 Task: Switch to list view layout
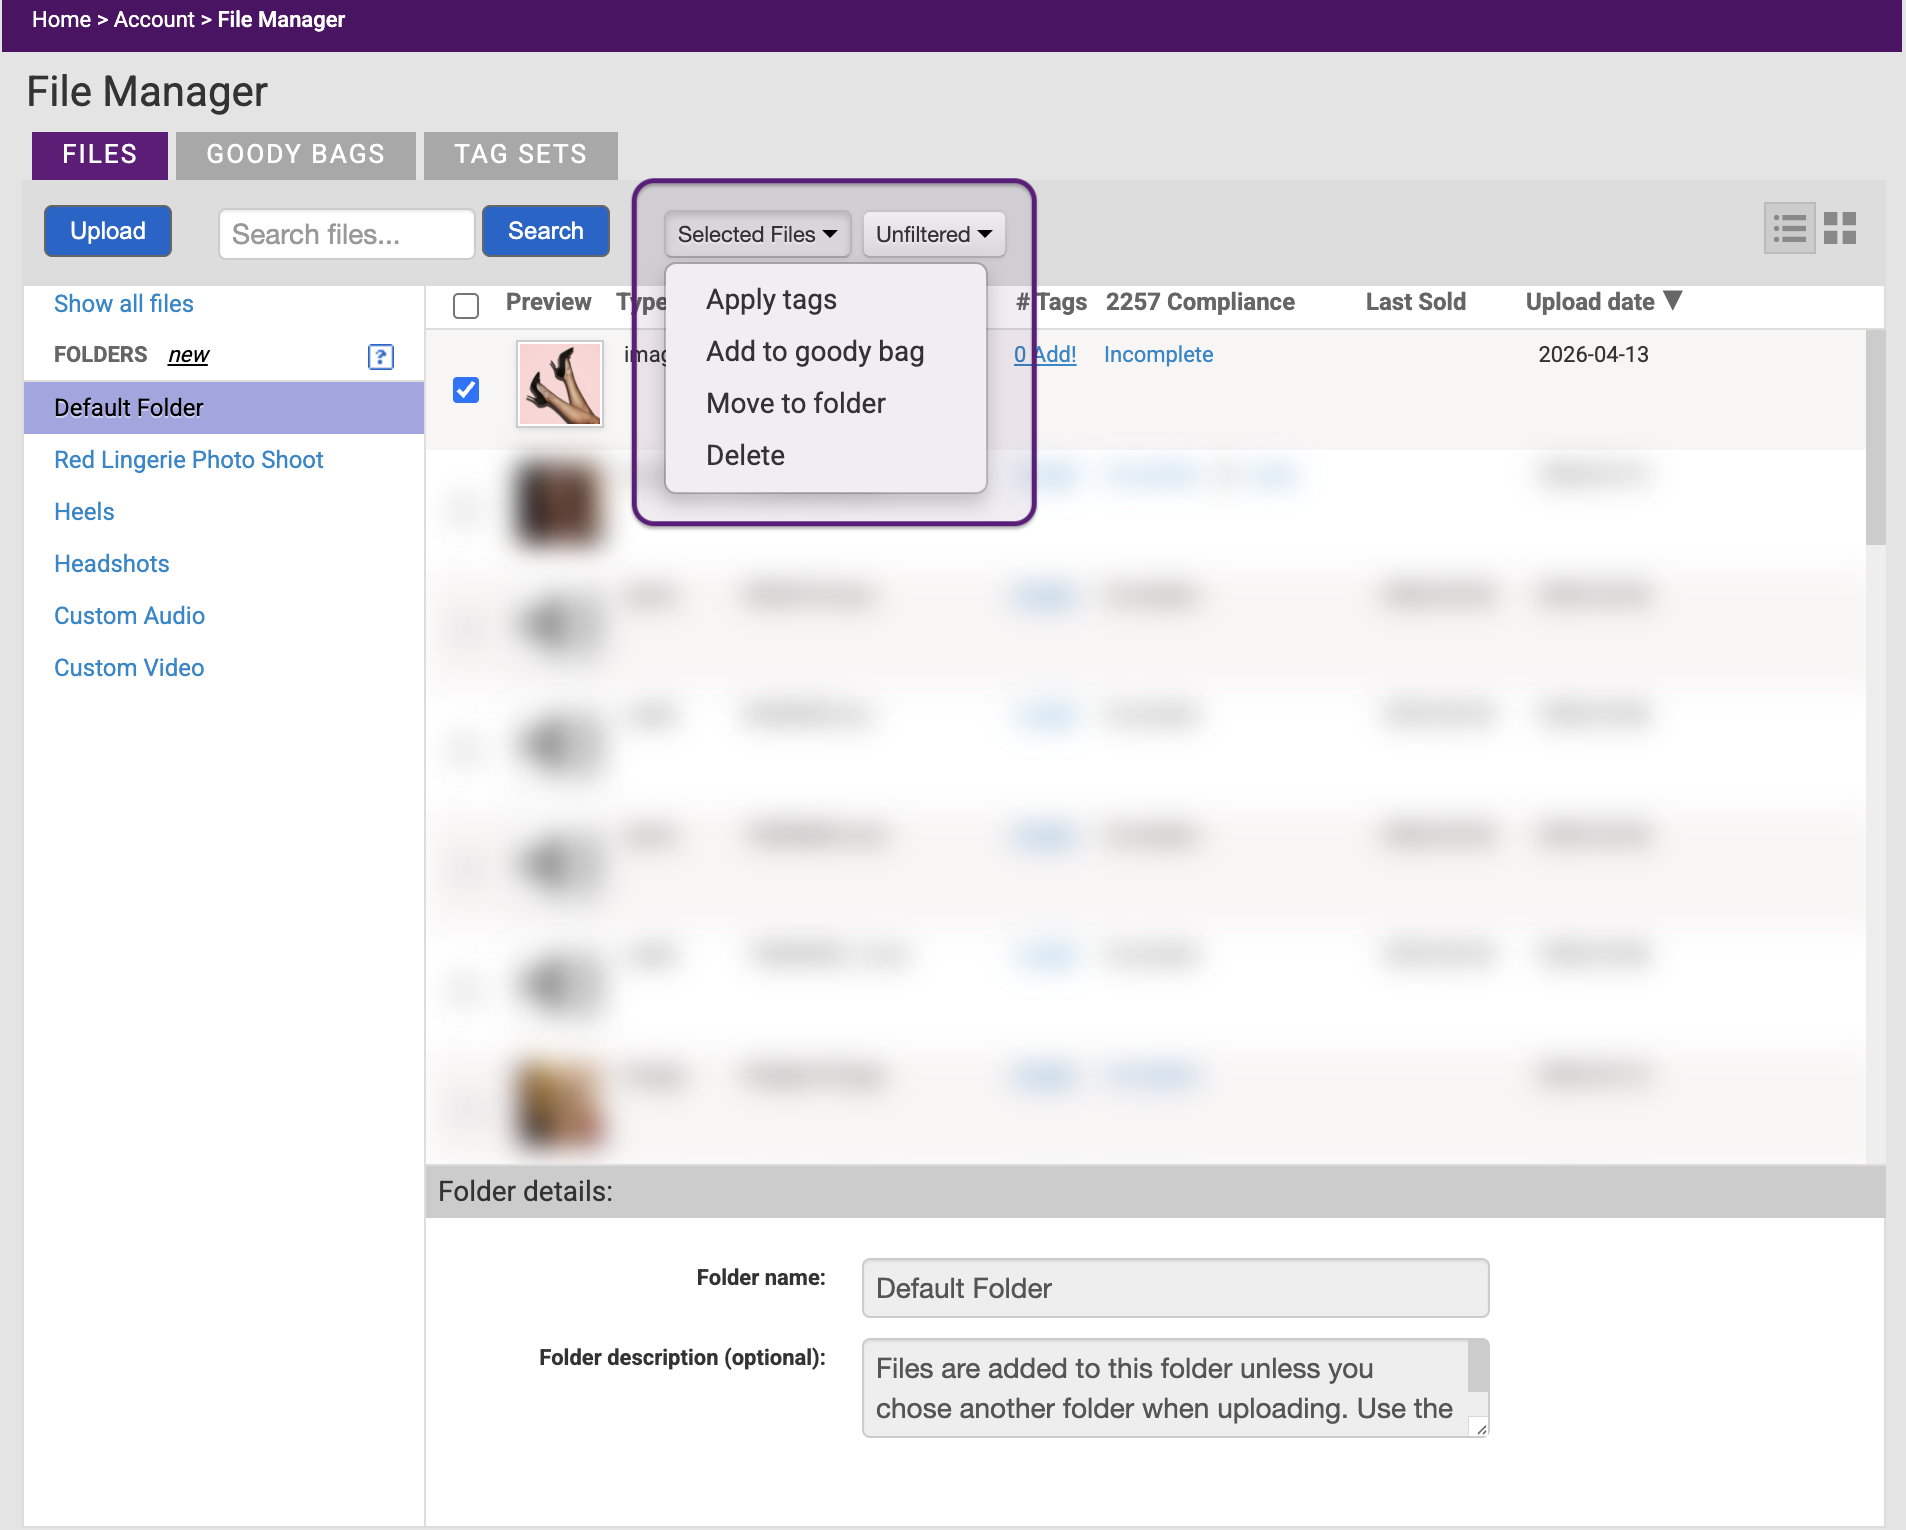coord(1789,229)
